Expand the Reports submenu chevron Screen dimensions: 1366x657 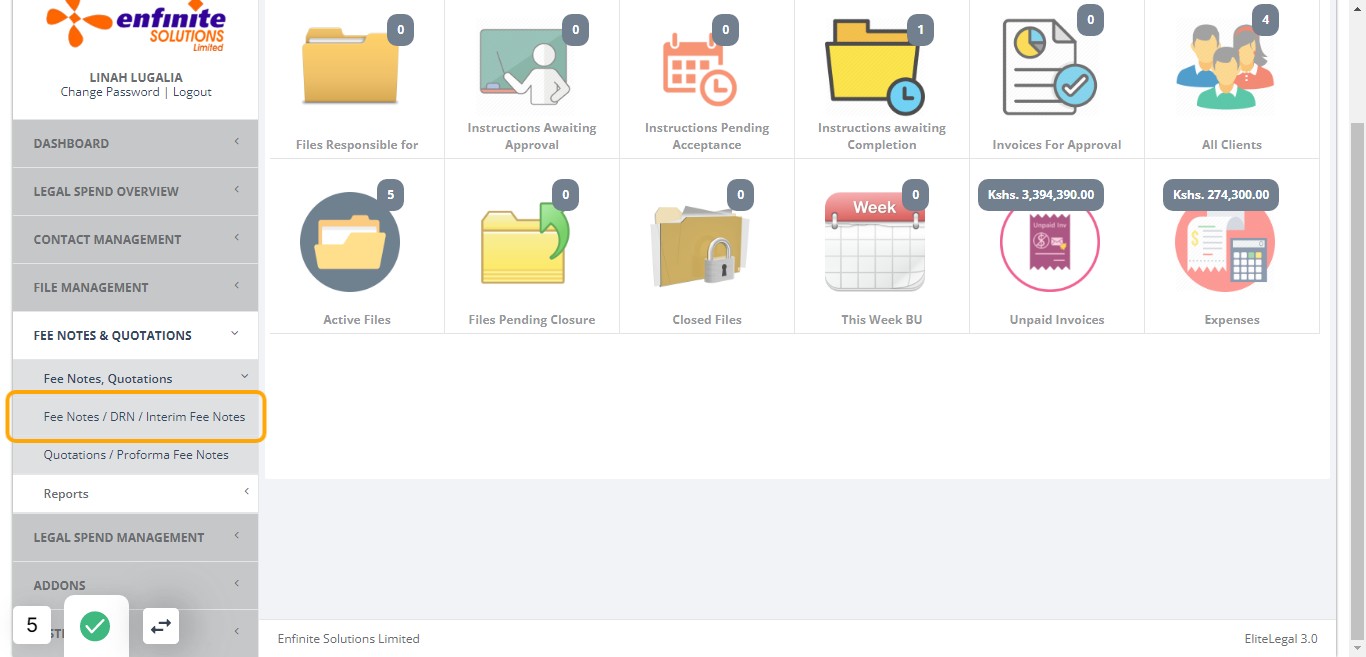(x=246, y=491)
